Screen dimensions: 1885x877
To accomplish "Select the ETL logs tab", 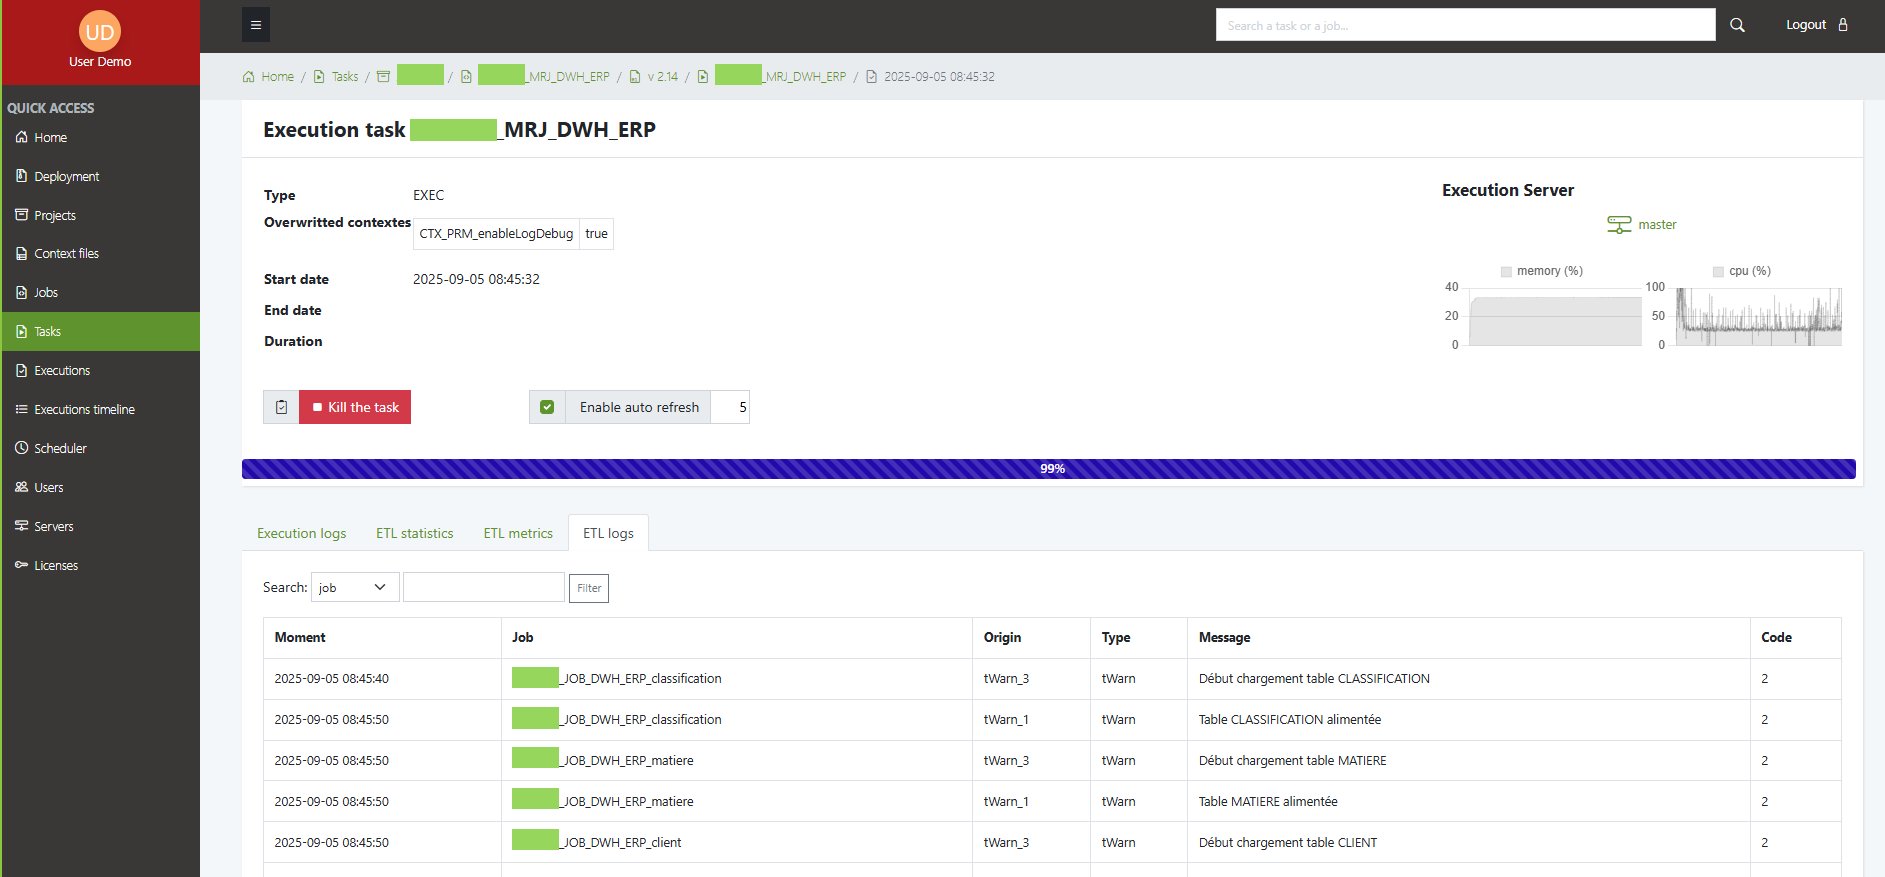I will (608, 533).
